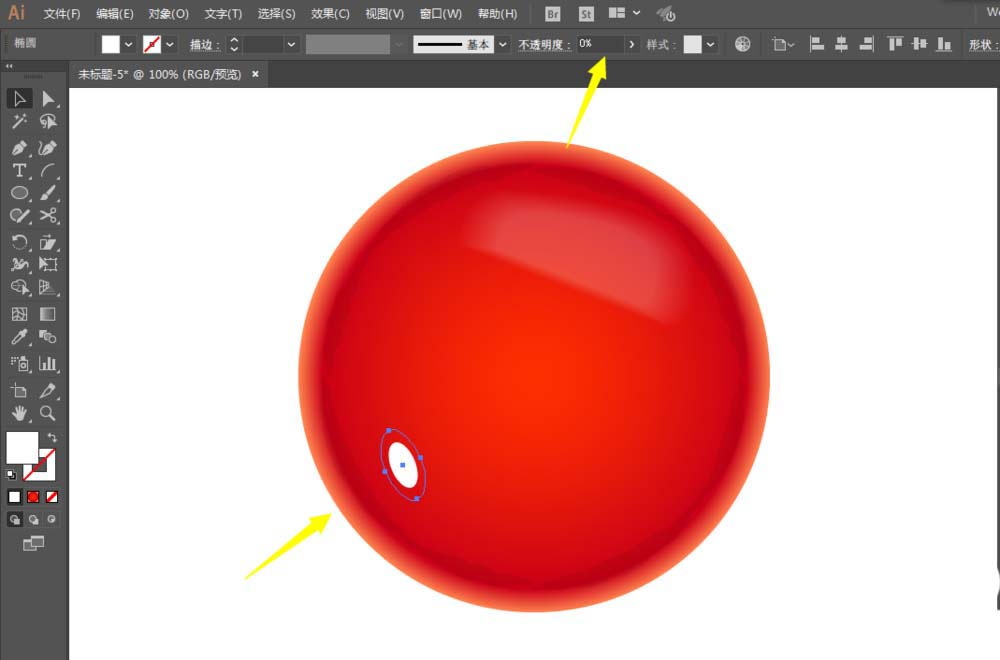Screen dimensions: 1000x660
Task: Change screen mode button
Action: [33, 543]
